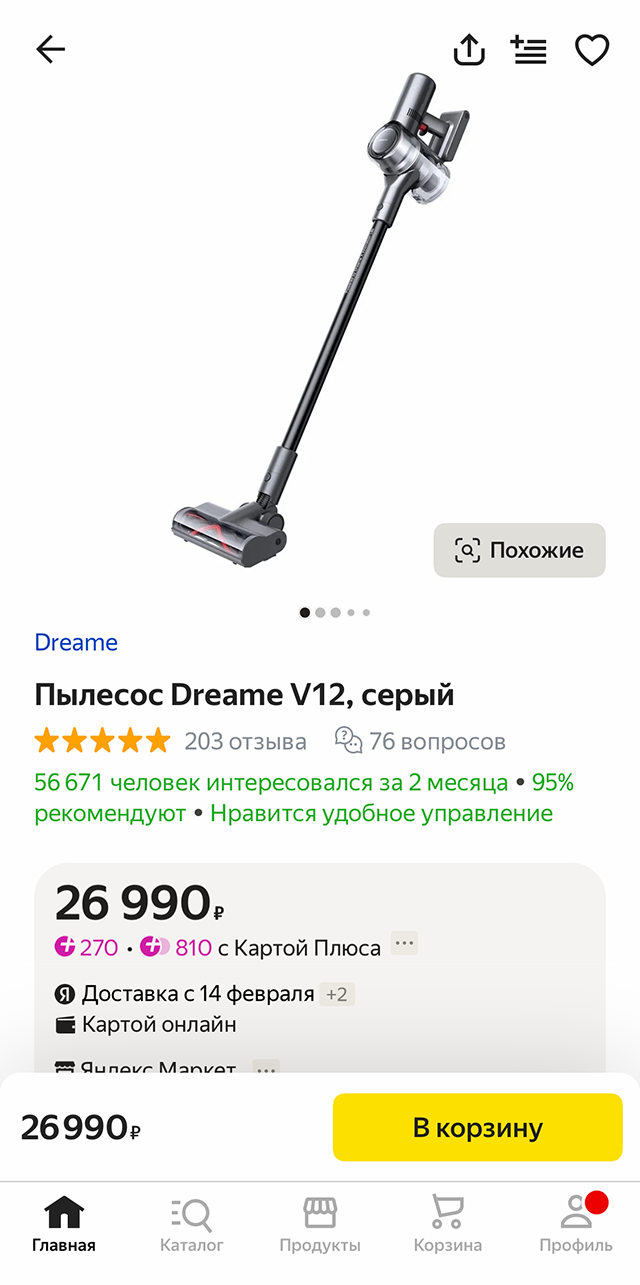Add product to comparison list icon
Image resolution: width=640 pixels, height=1285 pixels.
(x=529, y=49)
